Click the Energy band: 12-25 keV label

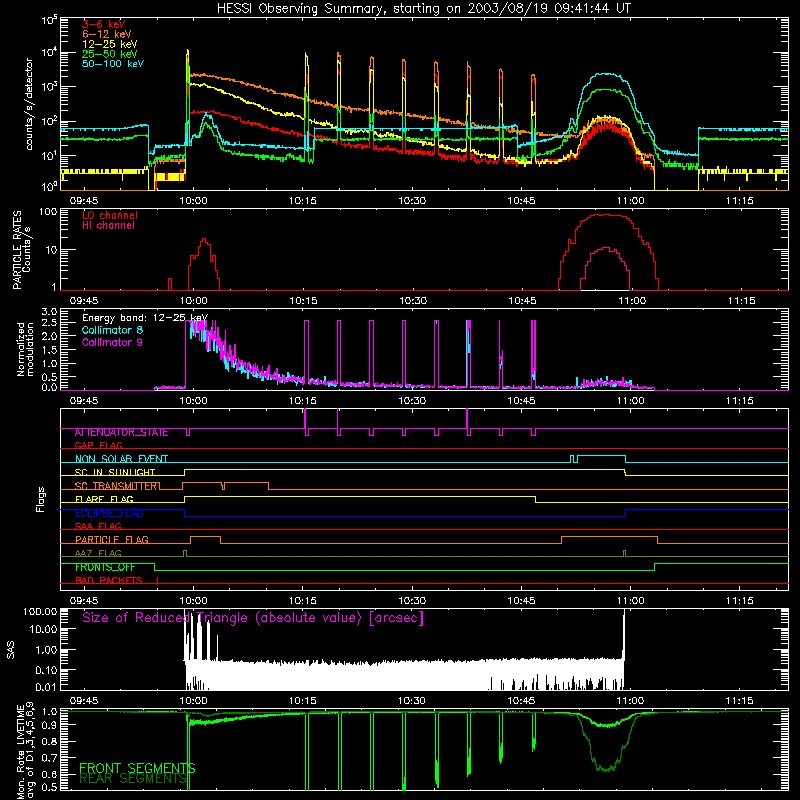(145, 318)
